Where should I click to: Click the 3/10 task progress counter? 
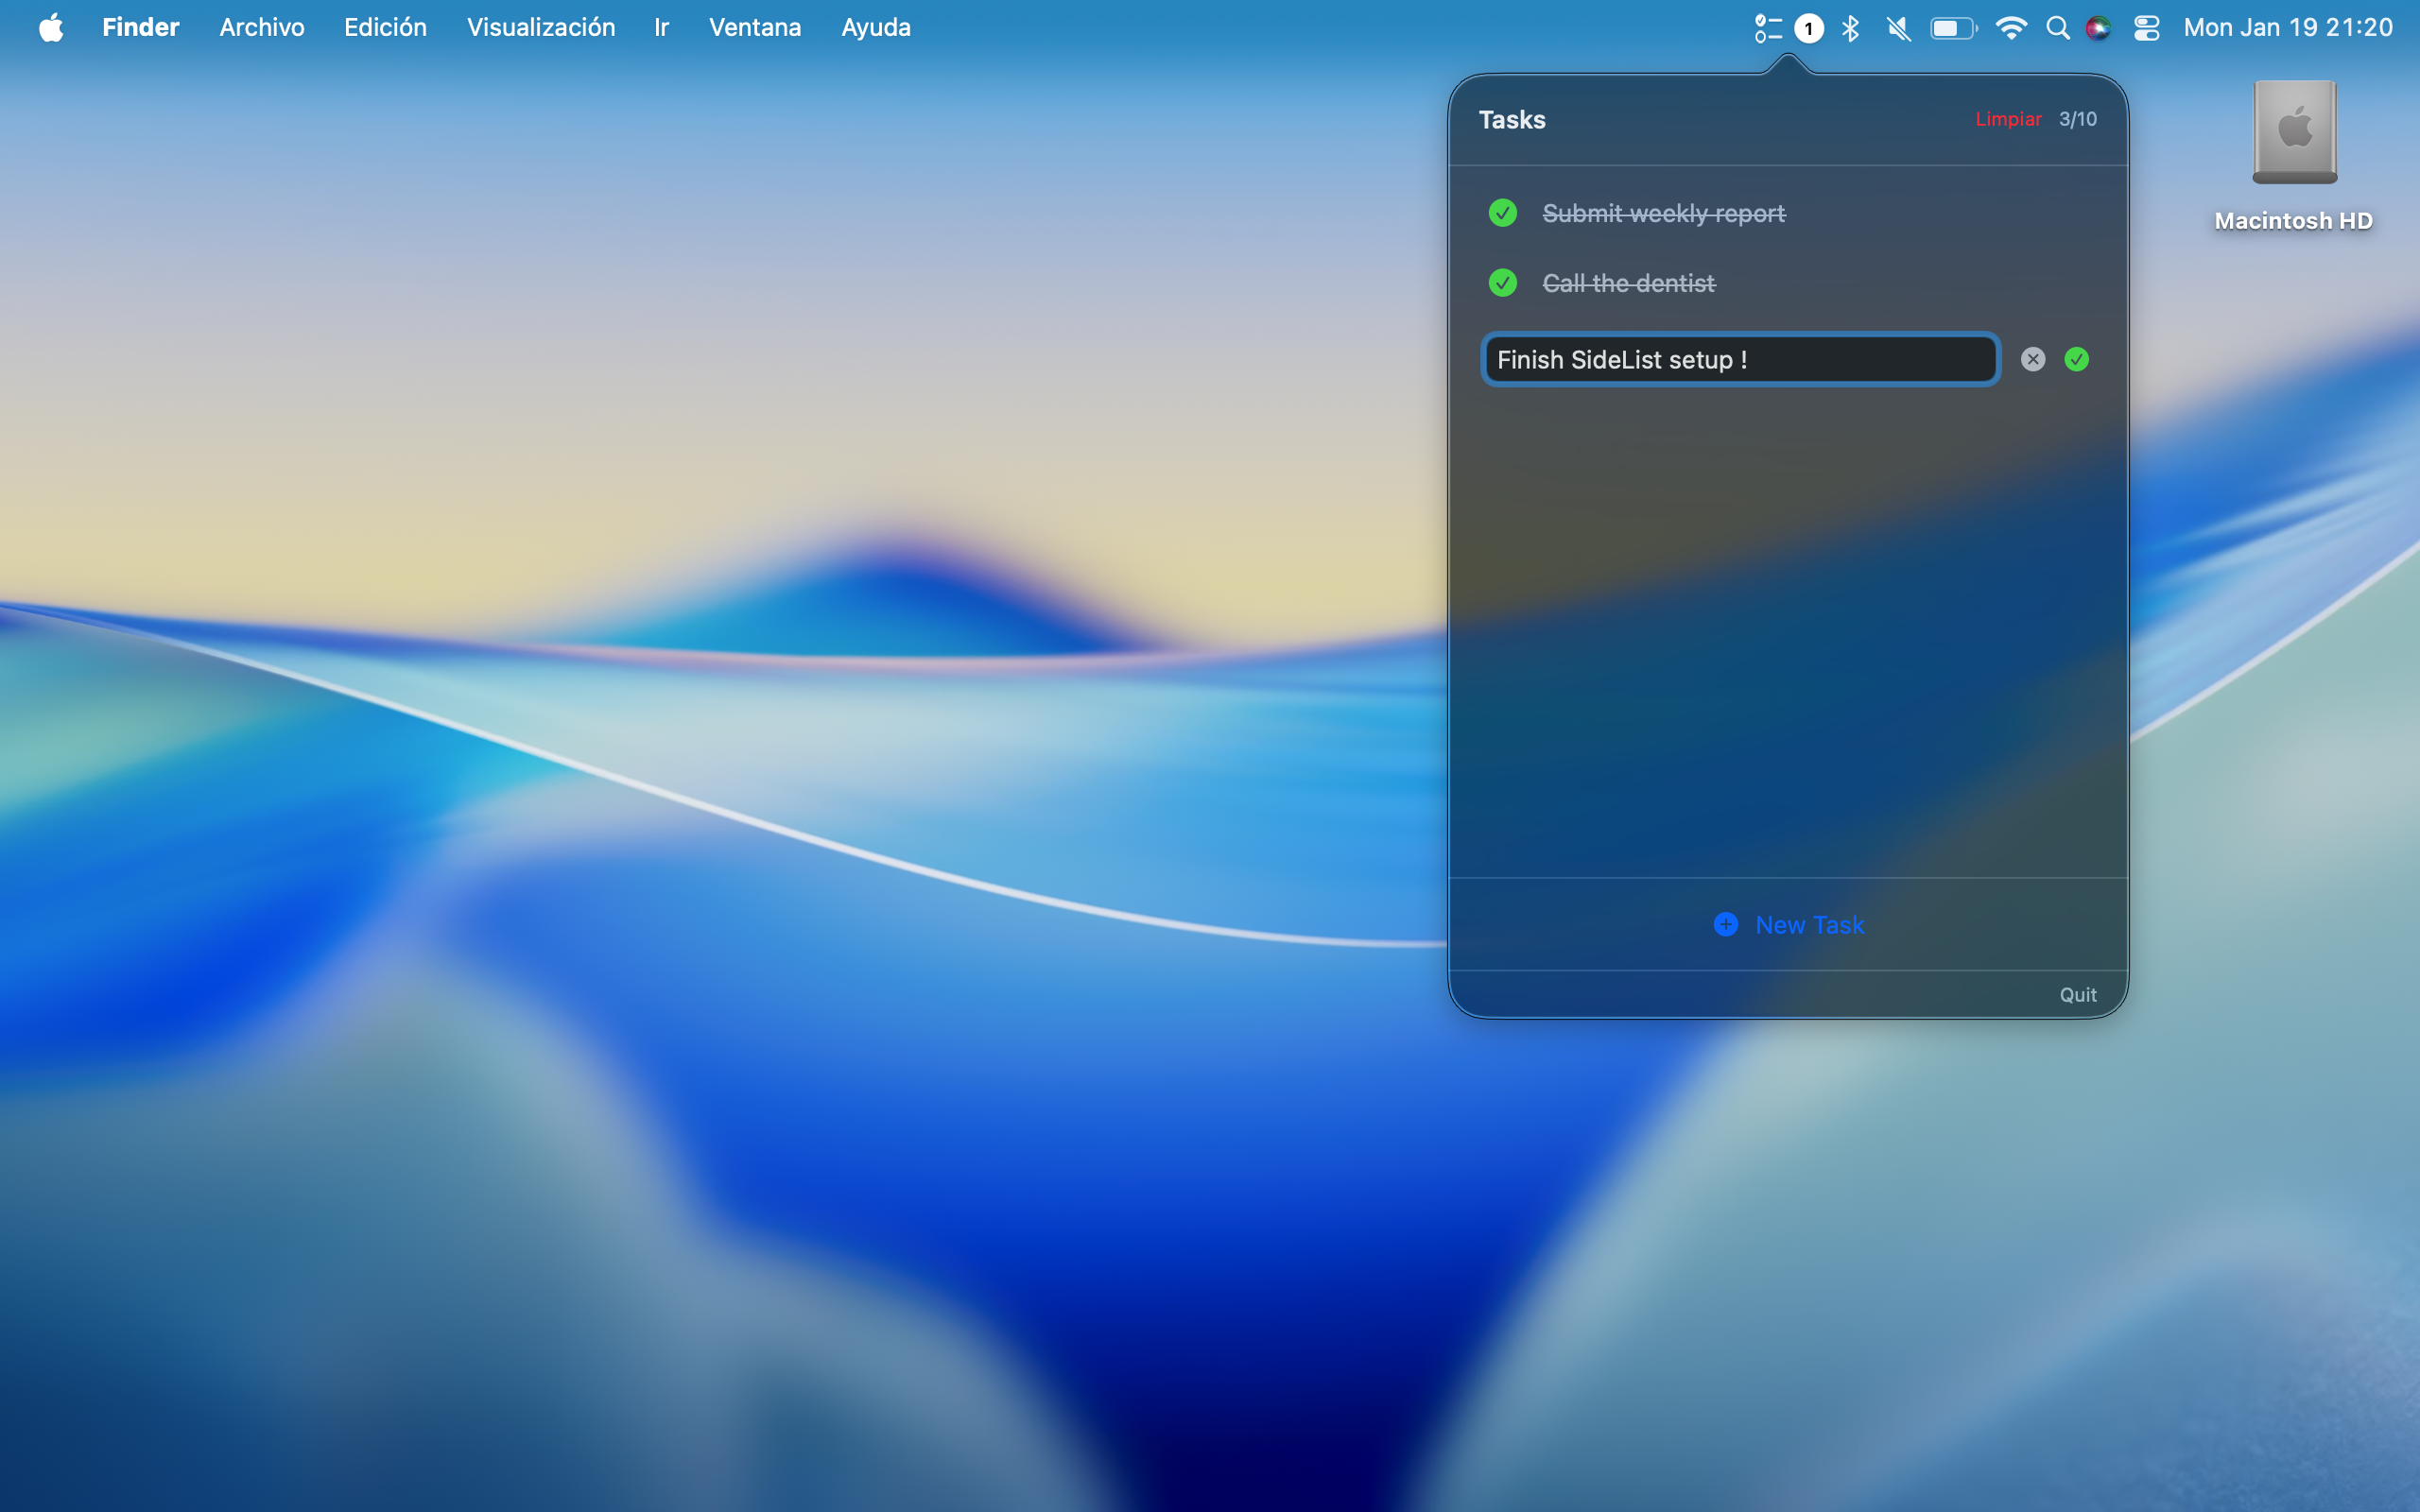point(2077,119)
